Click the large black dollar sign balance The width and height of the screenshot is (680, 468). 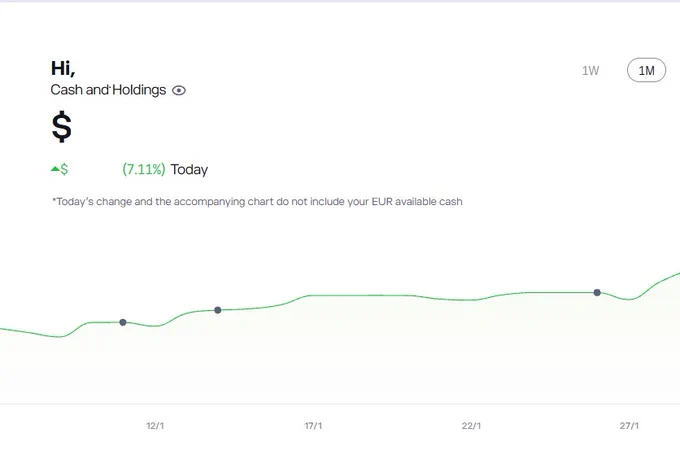[x=62, y=127]
